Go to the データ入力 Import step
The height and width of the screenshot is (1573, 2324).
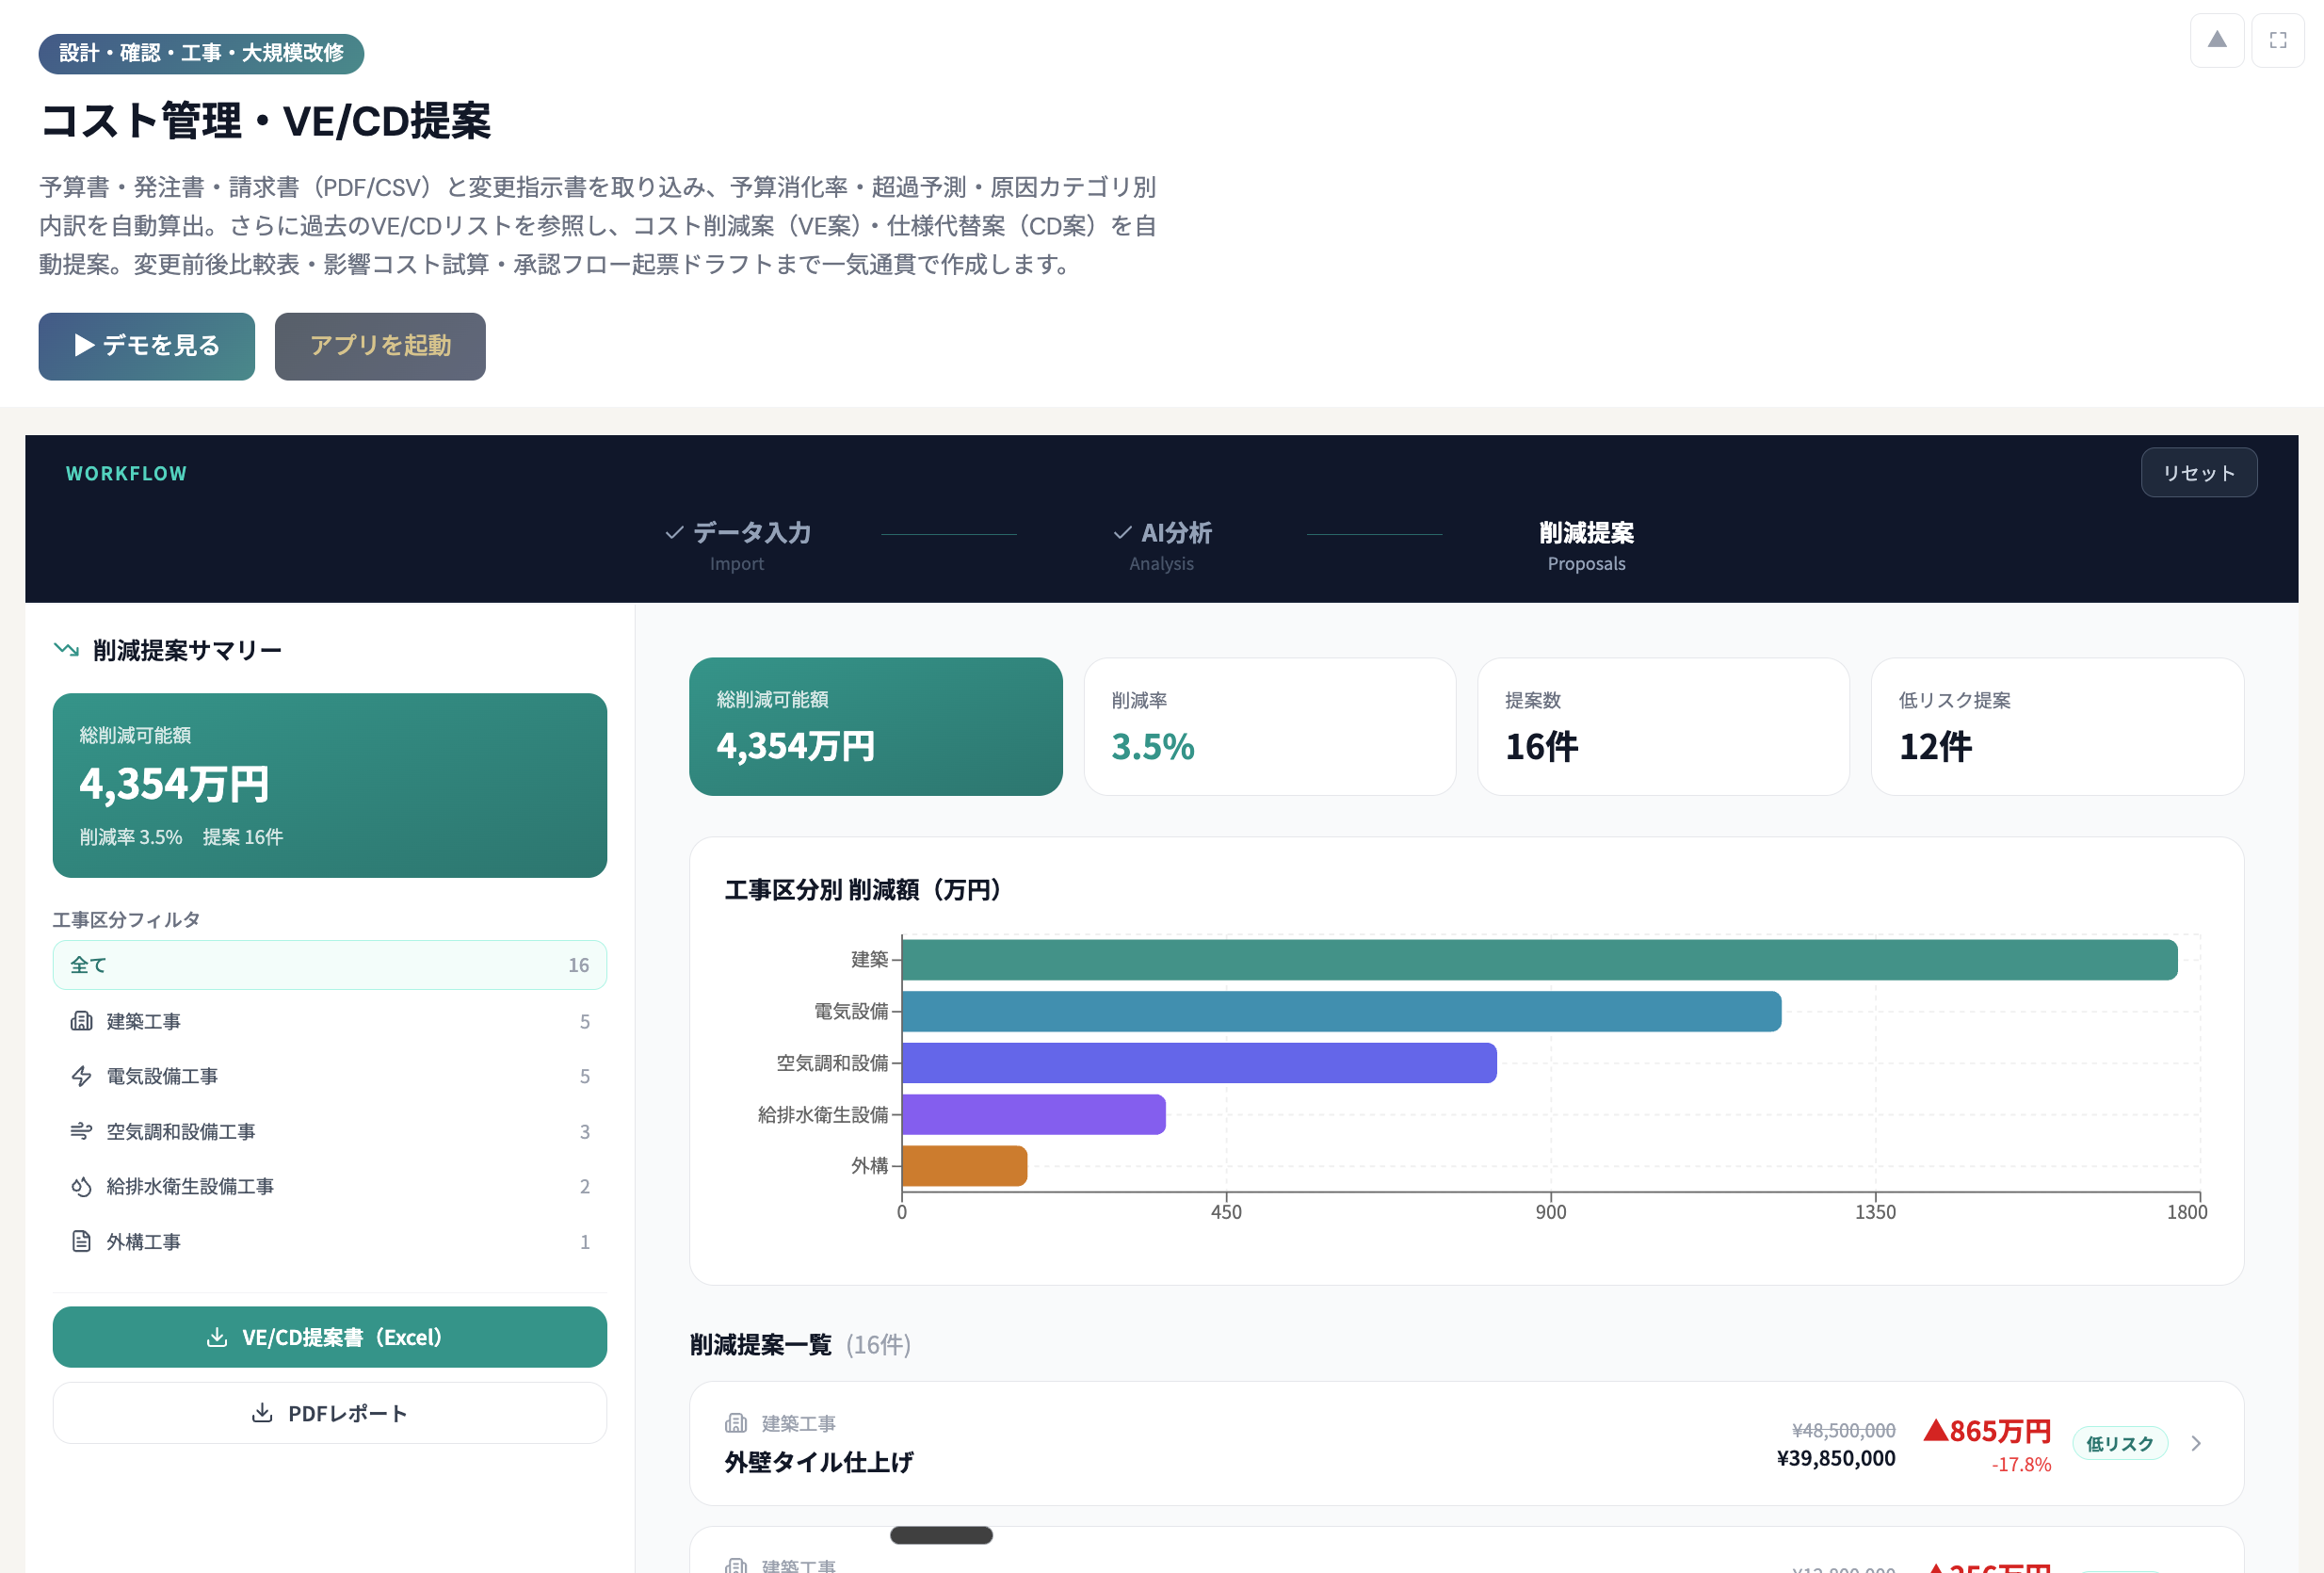pos(738,546)
